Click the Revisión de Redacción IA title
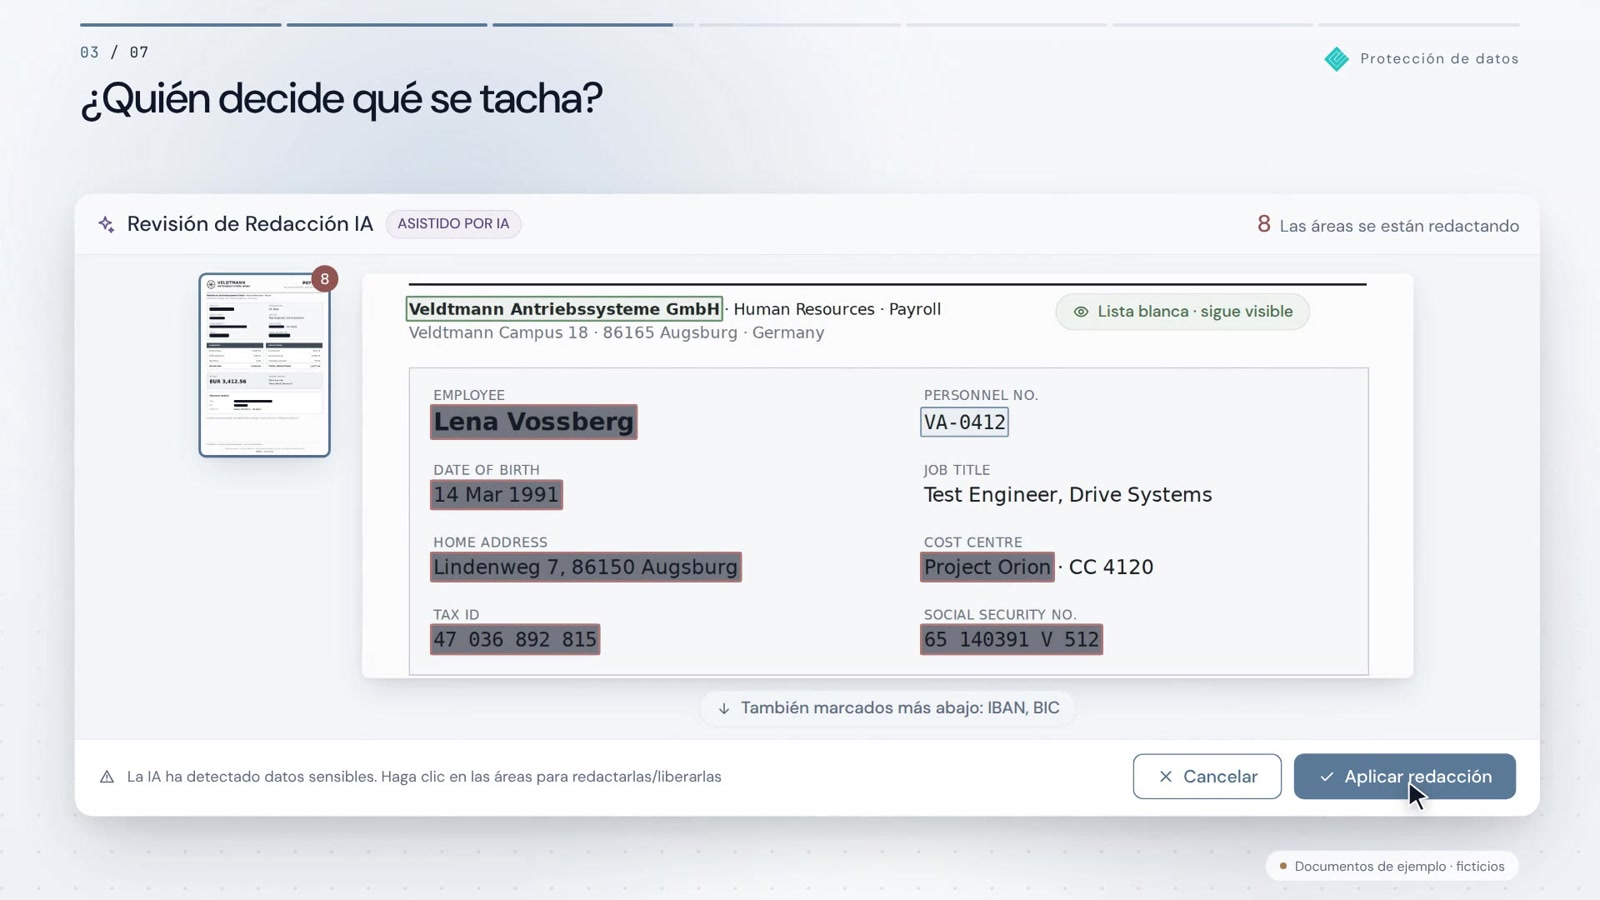The height and width of the screenshot is (900, 1600). tap(250, 224)
